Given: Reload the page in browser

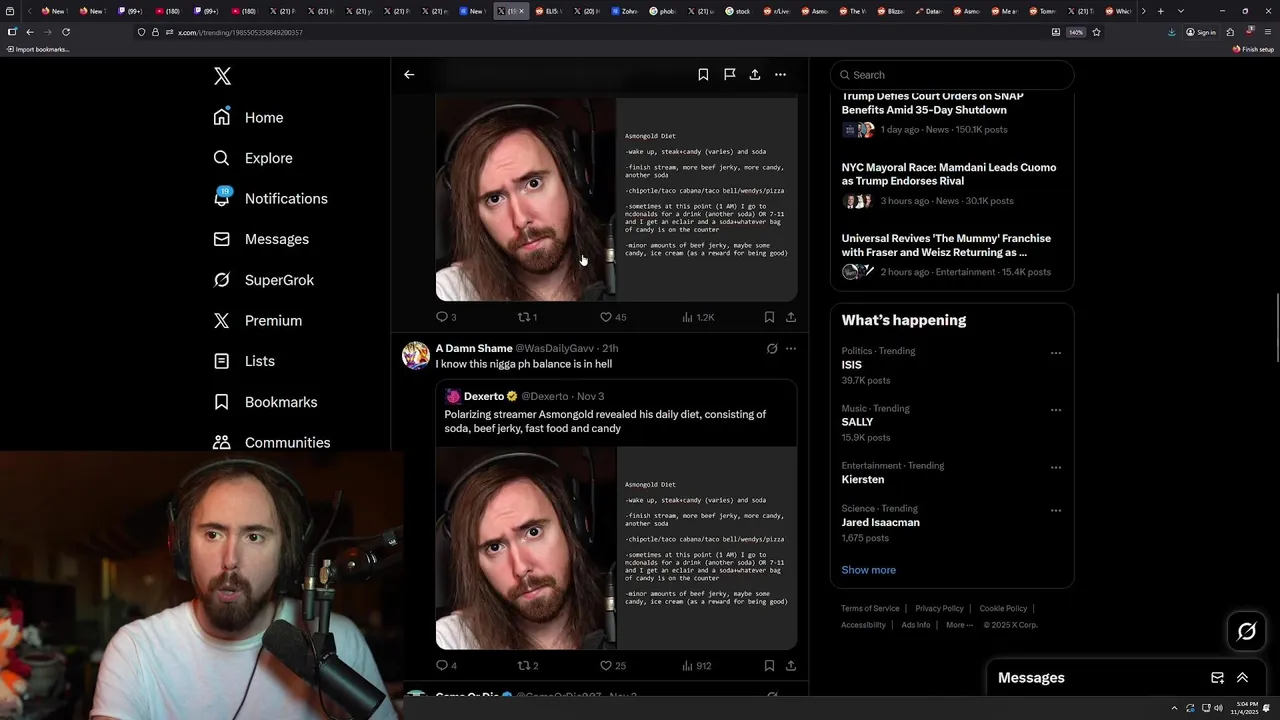Looking at the screenshot, I should tap(66, 32).
